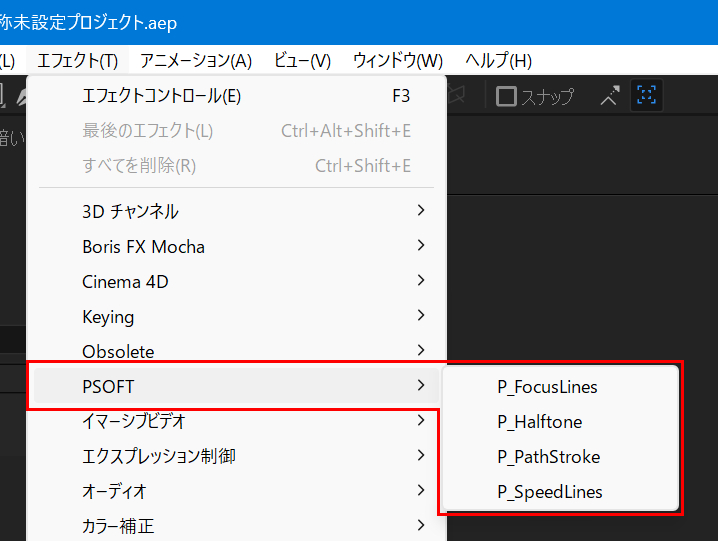This screenshot has height=541, width=718.
Task: Expand the エクスプレッション制御 submenu
Action: coord(236,456)
